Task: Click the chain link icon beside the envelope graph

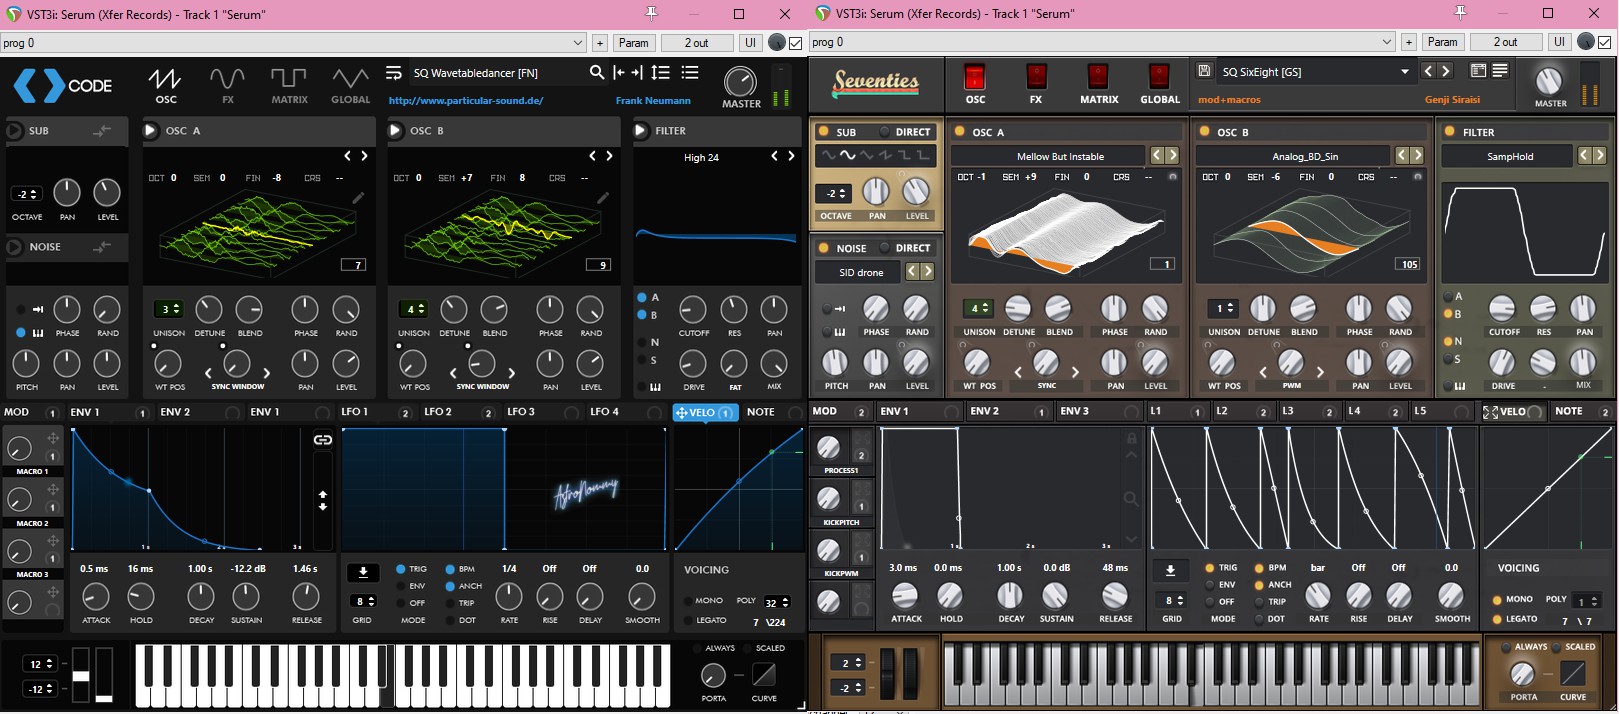Action: pos(322,440)
